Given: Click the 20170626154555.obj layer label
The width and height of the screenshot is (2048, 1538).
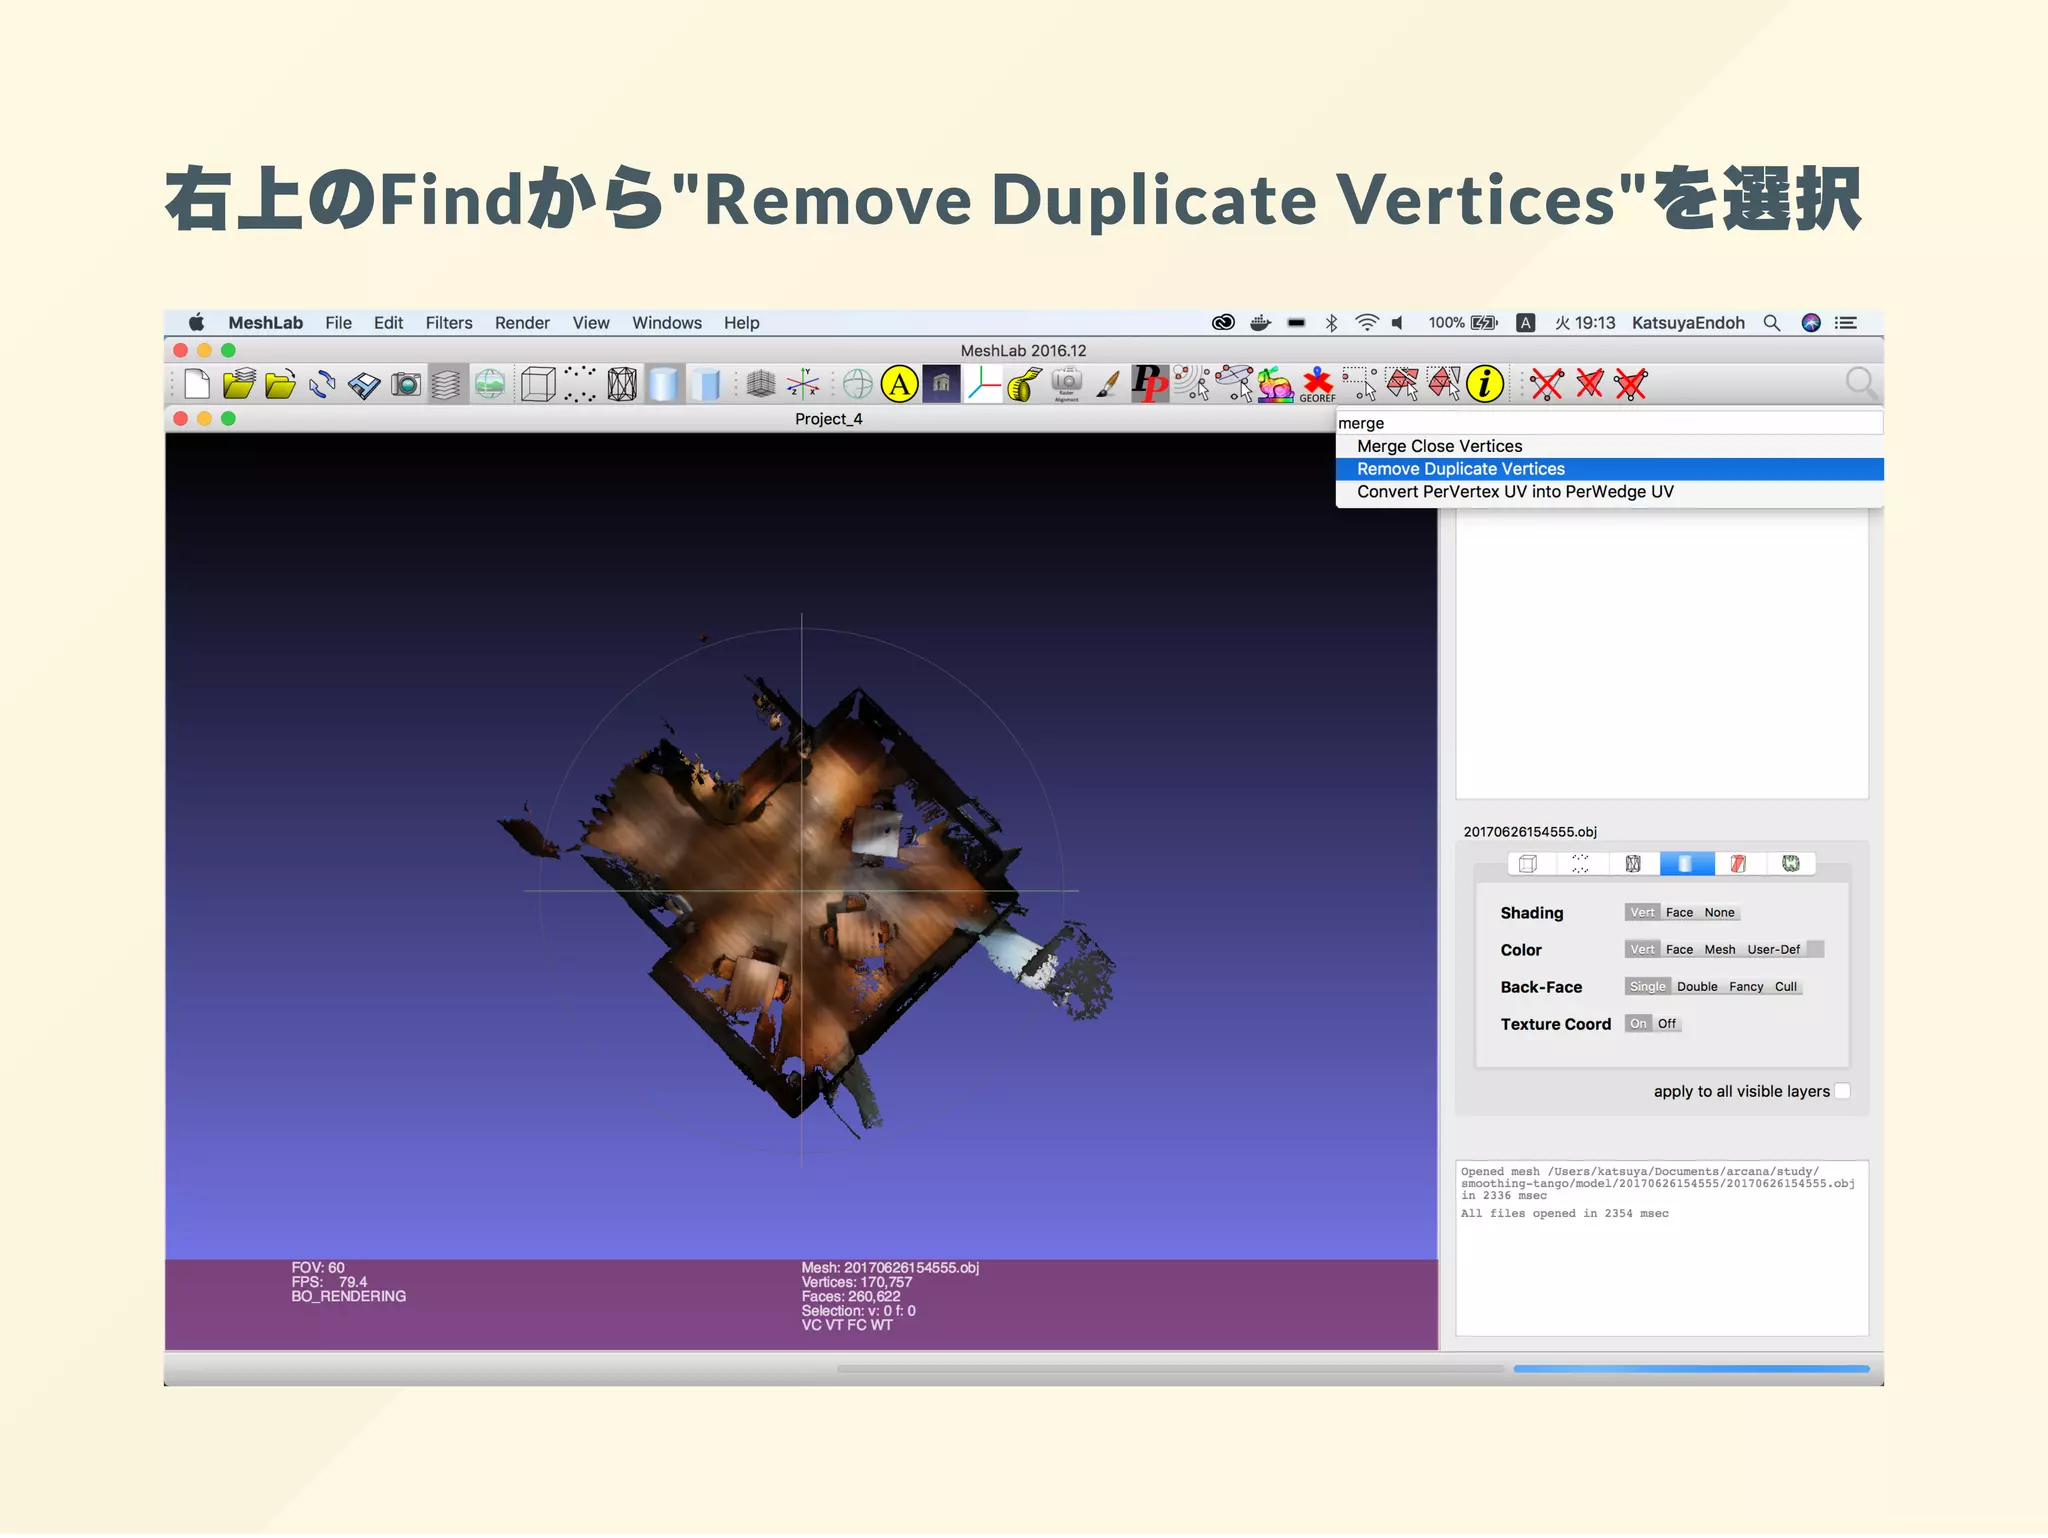Looking at the screenshot, I should tap(1530, 833).
